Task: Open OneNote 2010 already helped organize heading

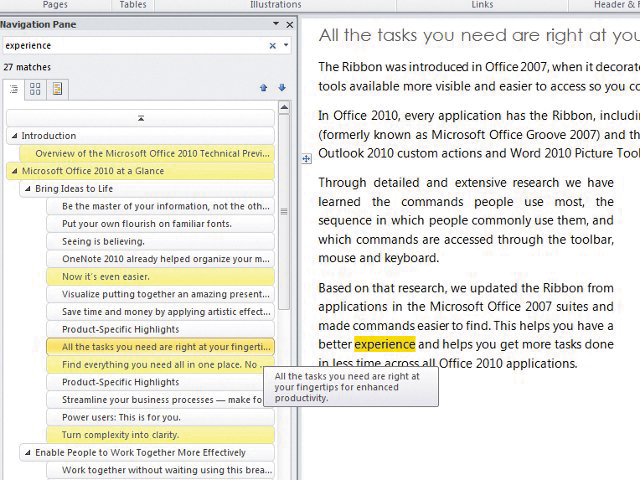Action: 160,259
